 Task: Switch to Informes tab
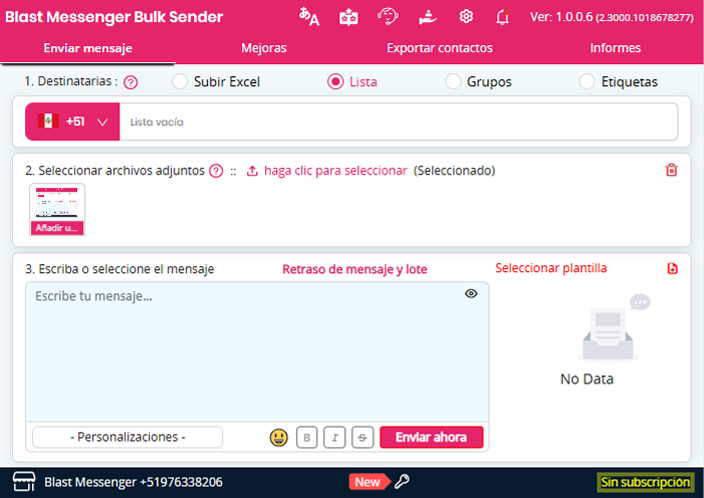[615, 48]
